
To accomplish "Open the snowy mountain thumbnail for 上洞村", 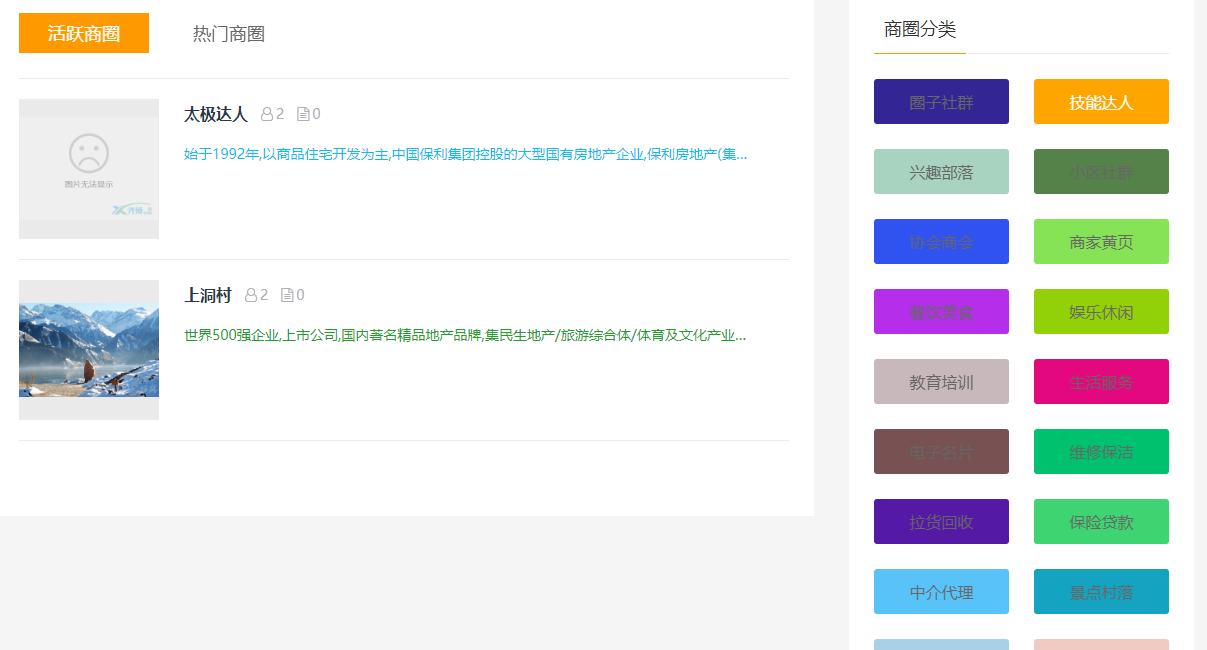I will pyautogui.click(x=89, y=350).
